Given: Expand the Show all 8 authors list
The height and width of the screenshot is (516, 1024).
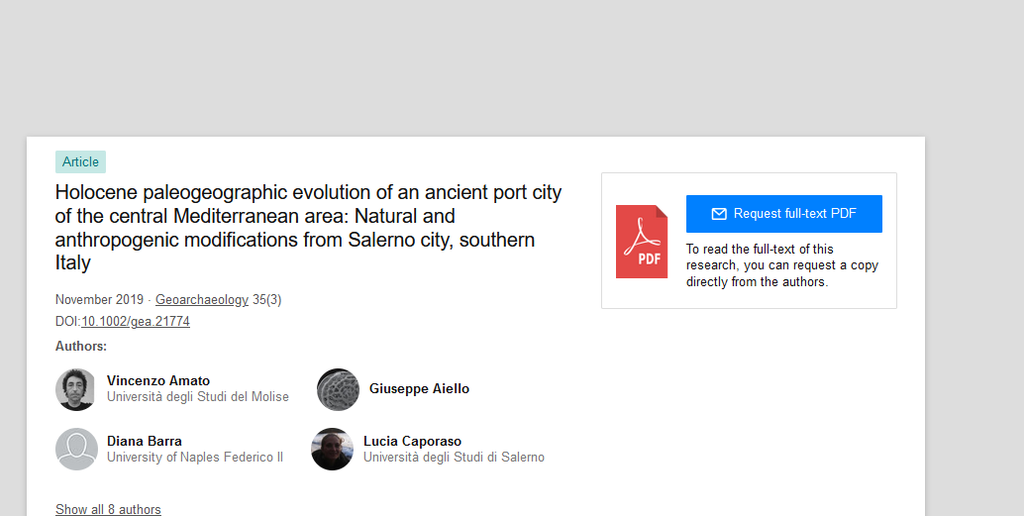Looking at the screenshot, I should [108, 509].
